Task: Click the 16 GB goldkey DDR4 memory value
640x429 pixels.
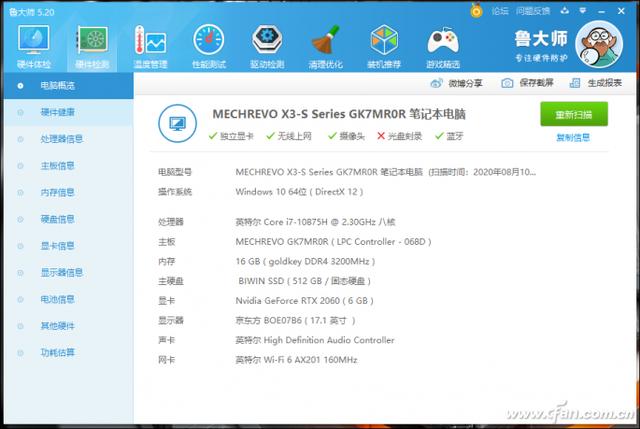Action: (x=305, y=261)
